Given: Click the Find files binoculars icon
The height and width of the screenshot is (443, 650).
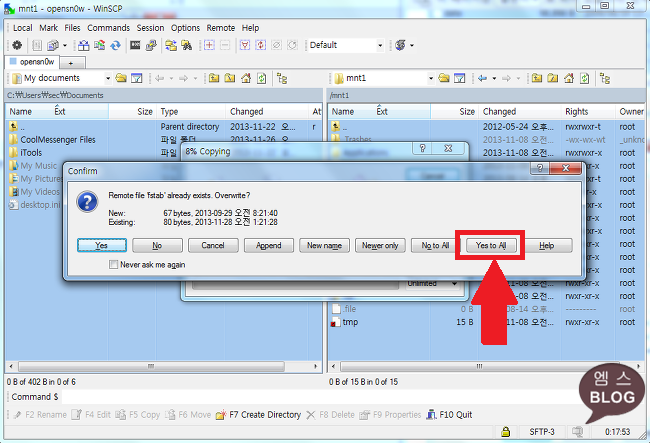Looking at the screenshot, I should click(187, 45).
